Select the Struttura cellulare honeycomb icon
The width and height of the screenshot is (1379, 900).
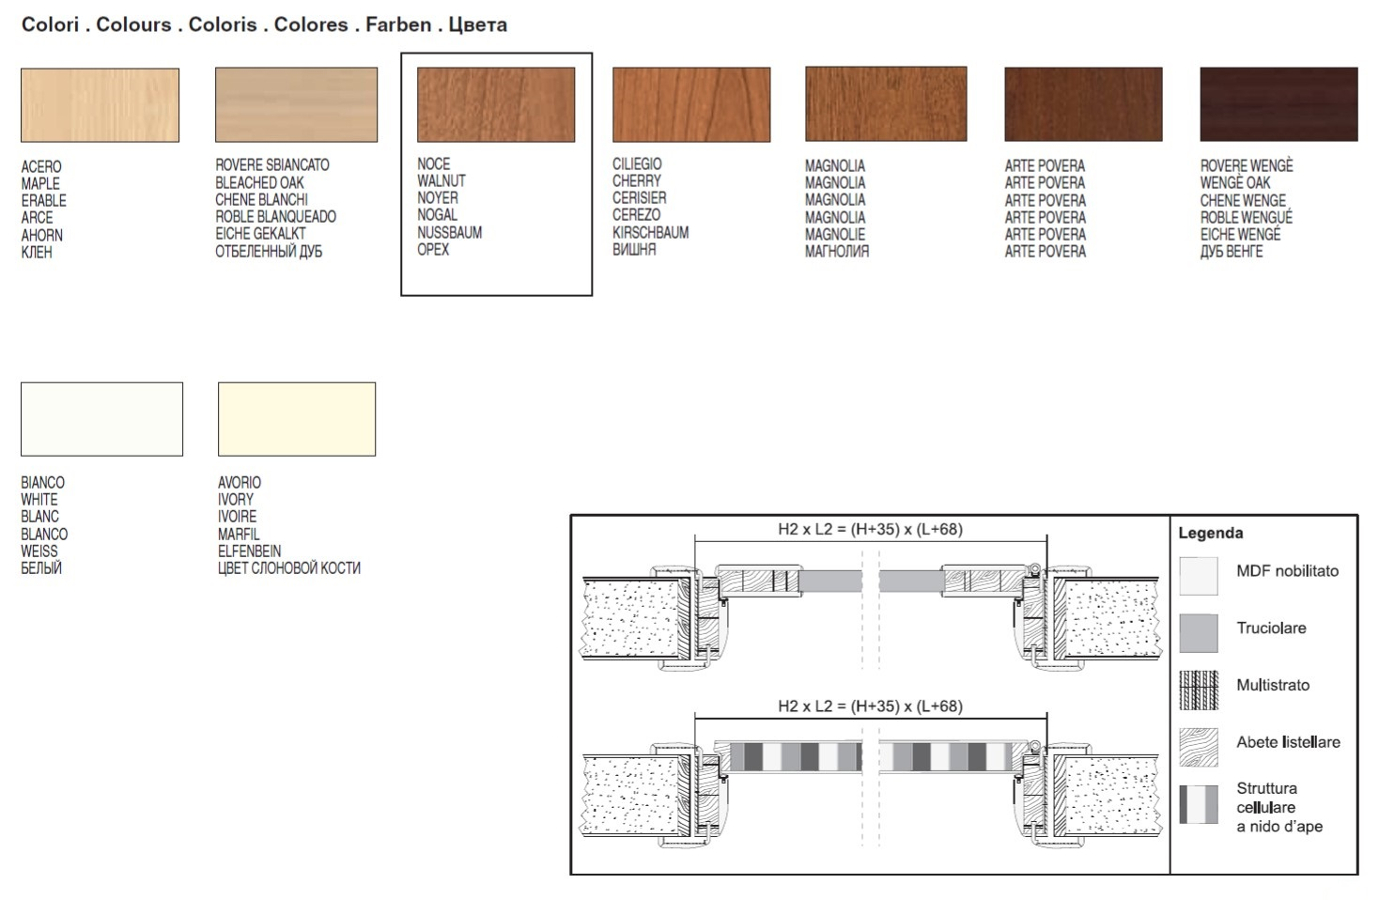(x=1198, y=805)
